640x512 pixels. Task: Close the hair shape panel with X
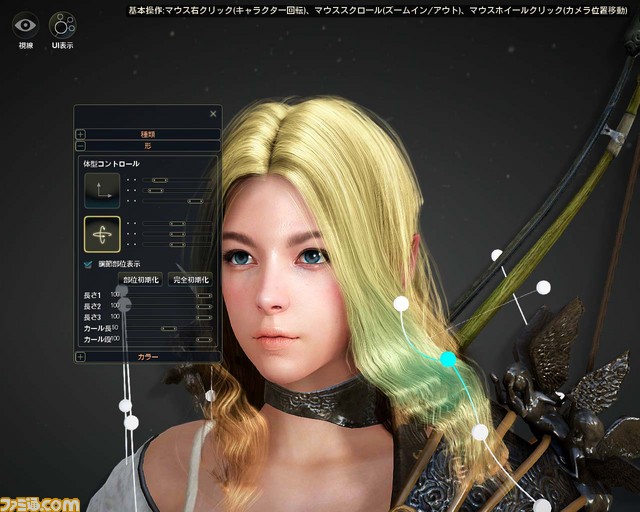point(213,114)
